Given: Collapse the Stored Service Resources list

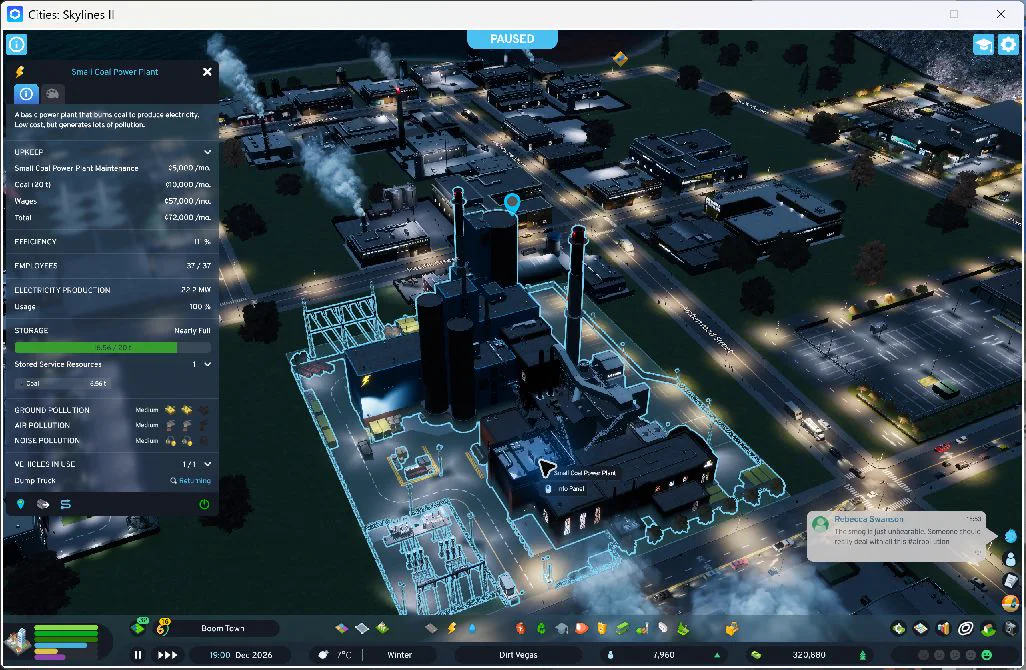Looking at the screenshot, I should pyautogui.click(x=207, y=364).
